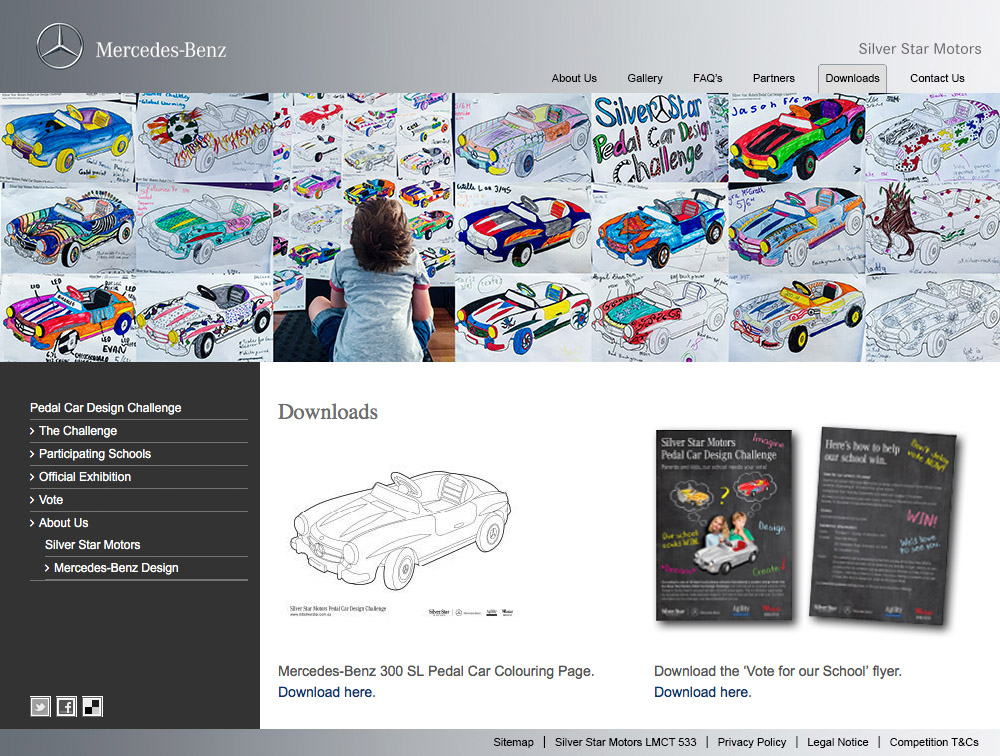The width and height of the screenshot is (1000, 756).
Task: Click Silver Star Motors LMCT 533 footer link
Action: click(x=626, y=742)
